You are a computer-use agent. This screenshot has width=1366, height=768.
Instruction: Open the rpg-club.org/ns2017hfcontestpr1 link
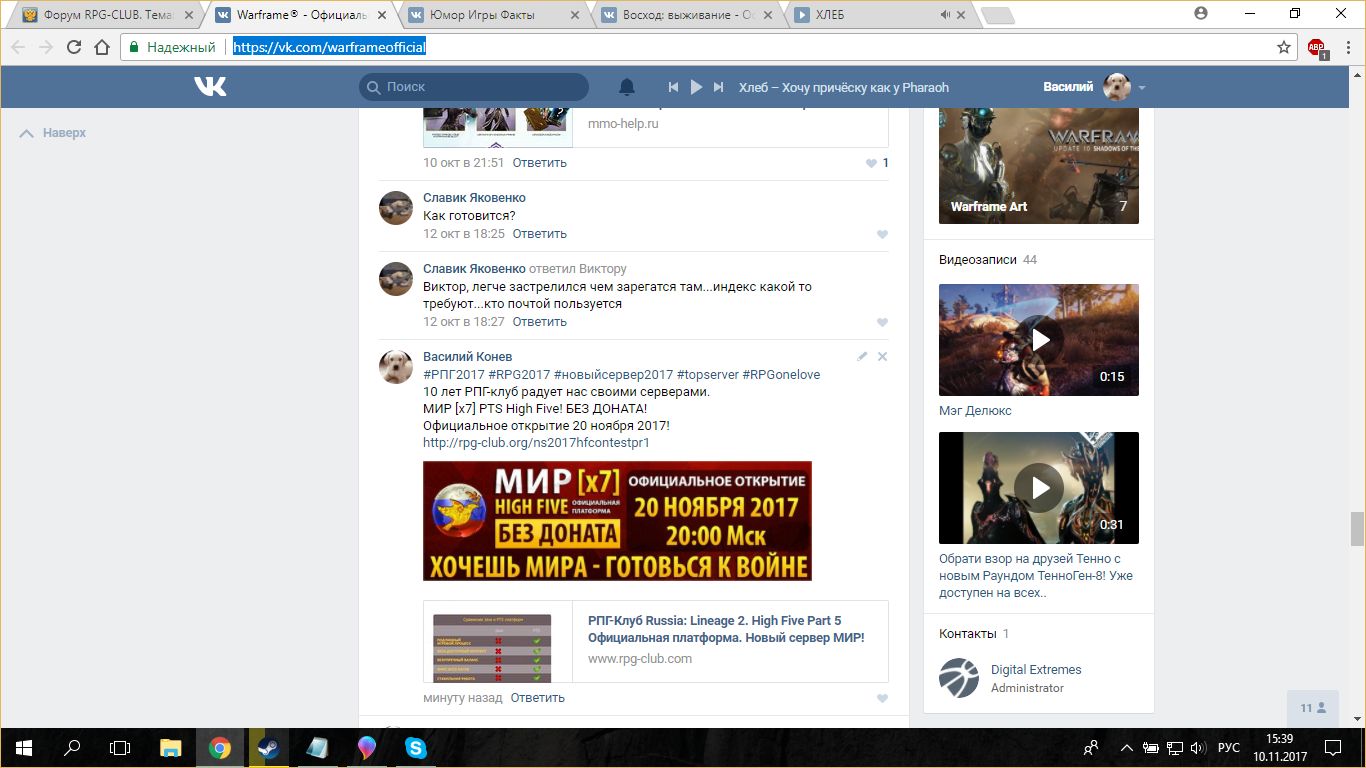point(536,442)
